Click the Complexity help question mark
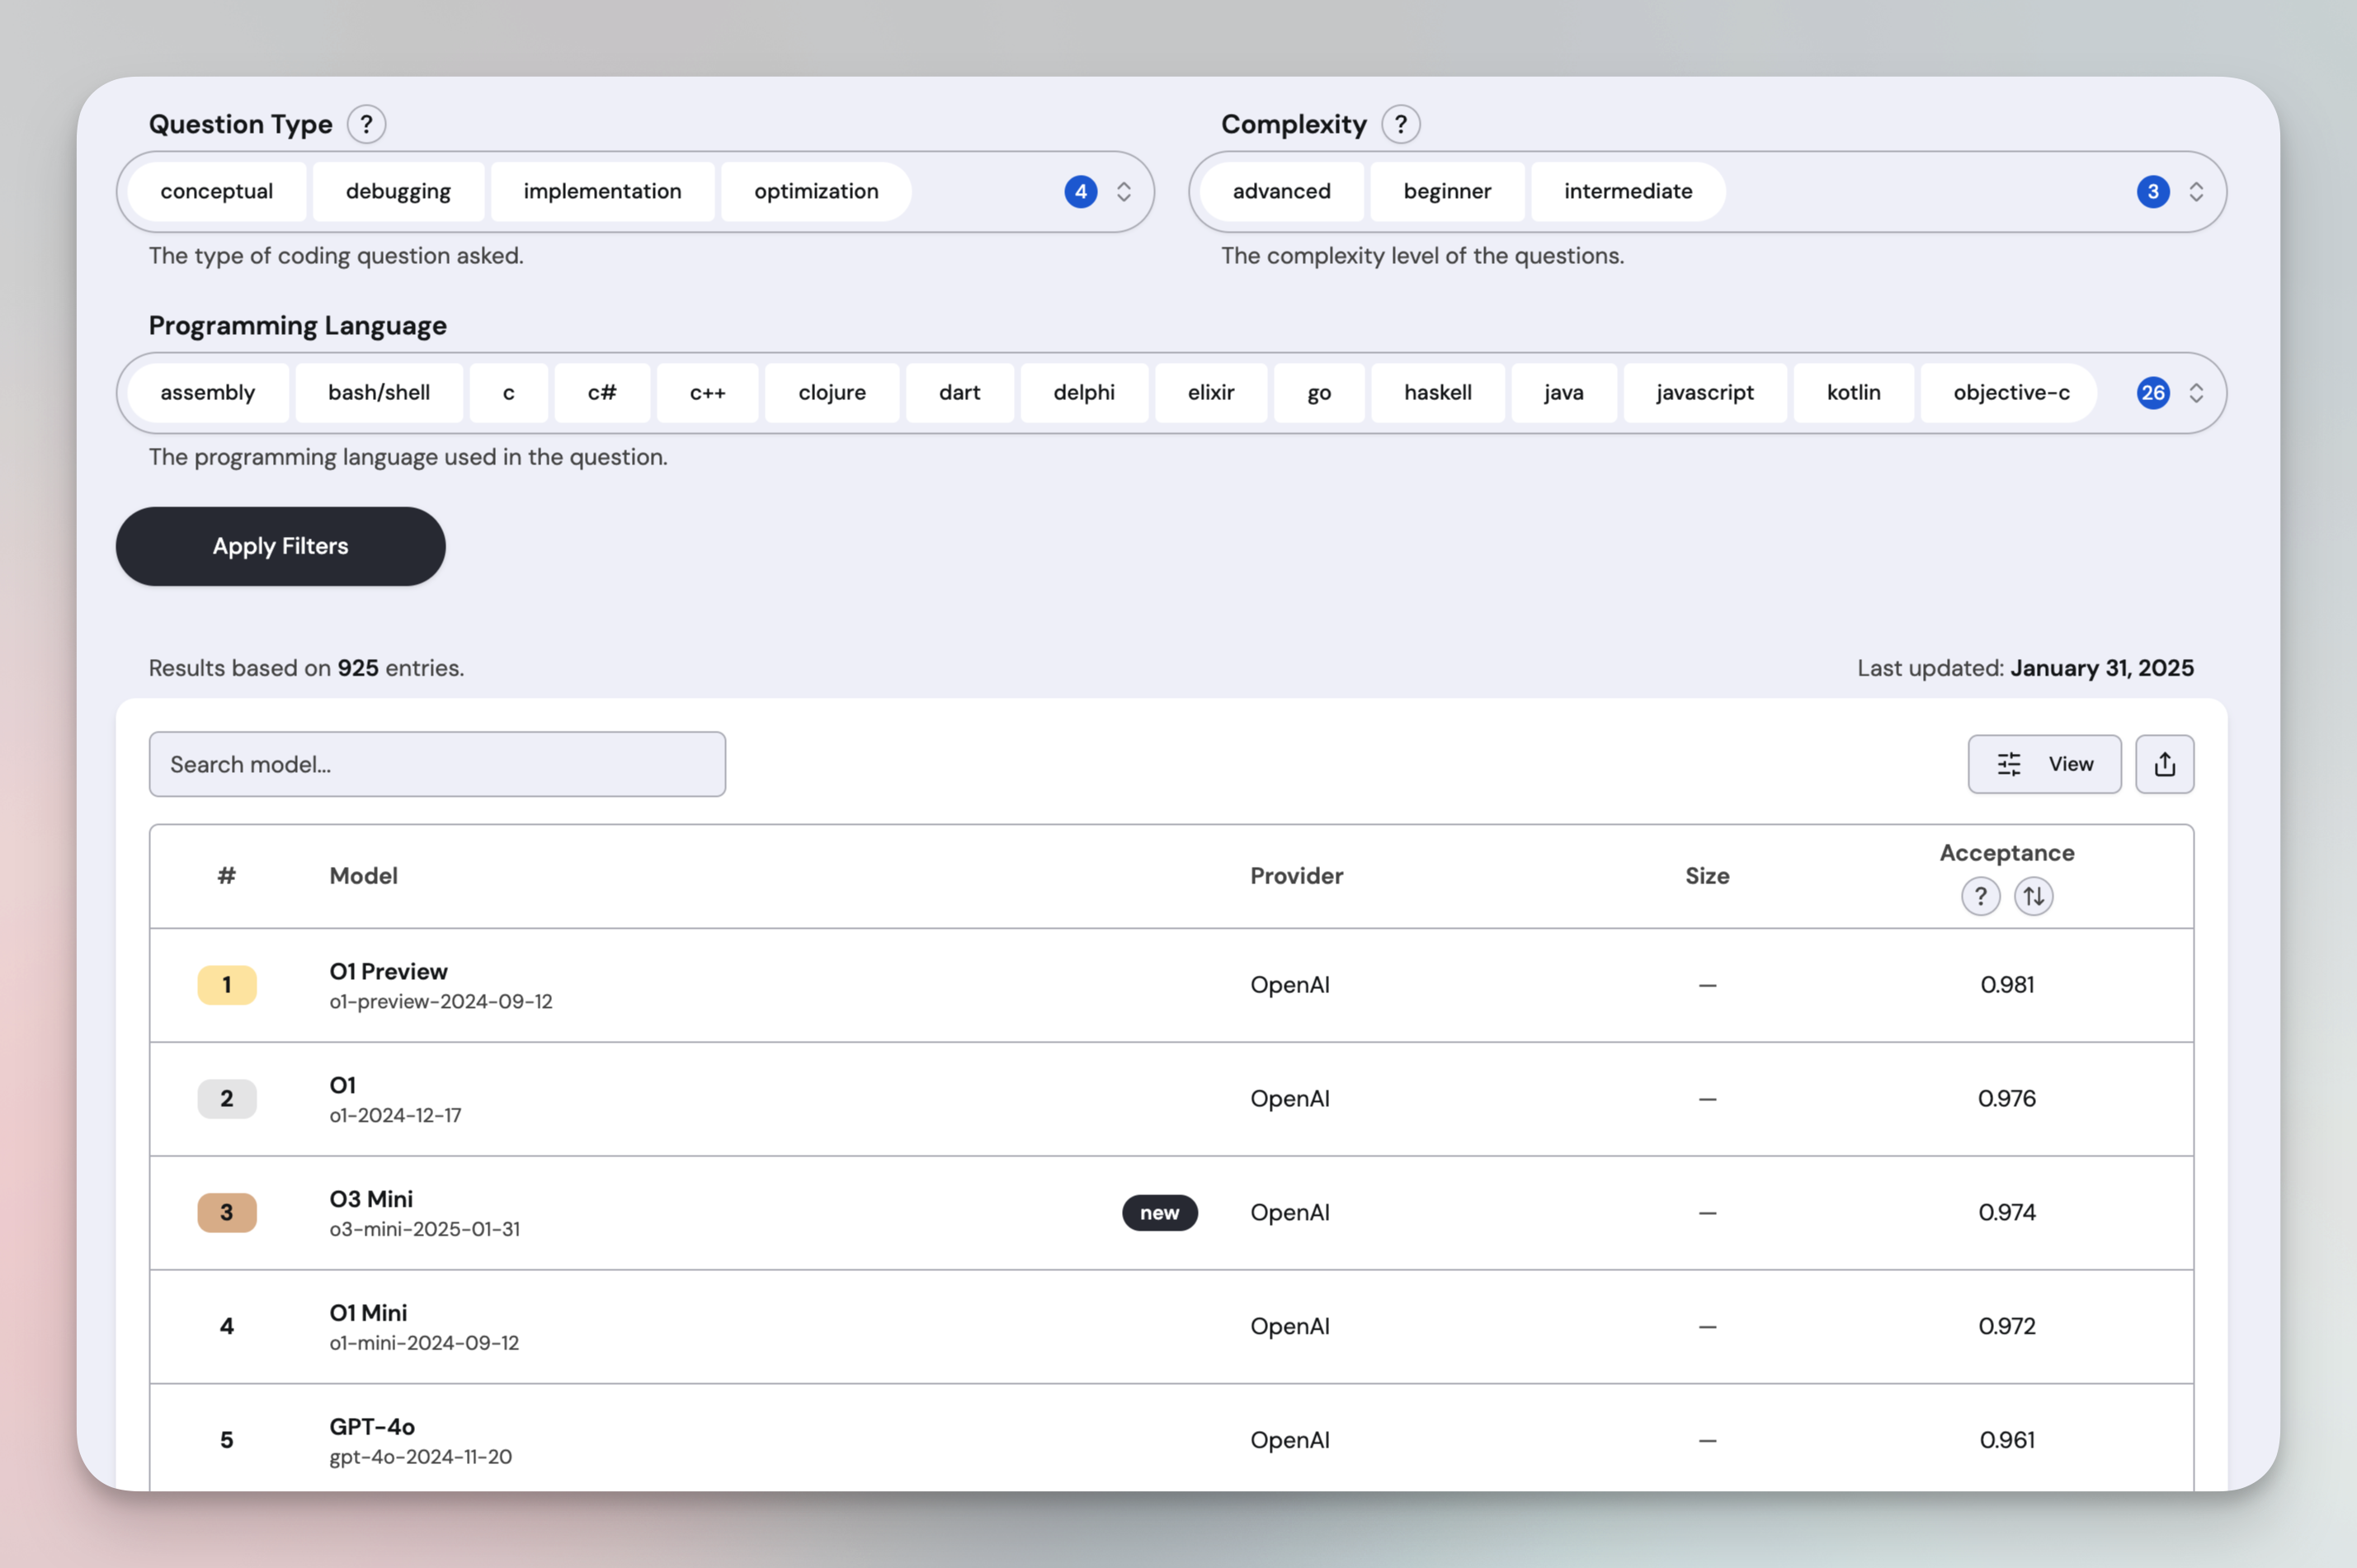Viewport: 2357px width, 1568px height. point(1400,124)
